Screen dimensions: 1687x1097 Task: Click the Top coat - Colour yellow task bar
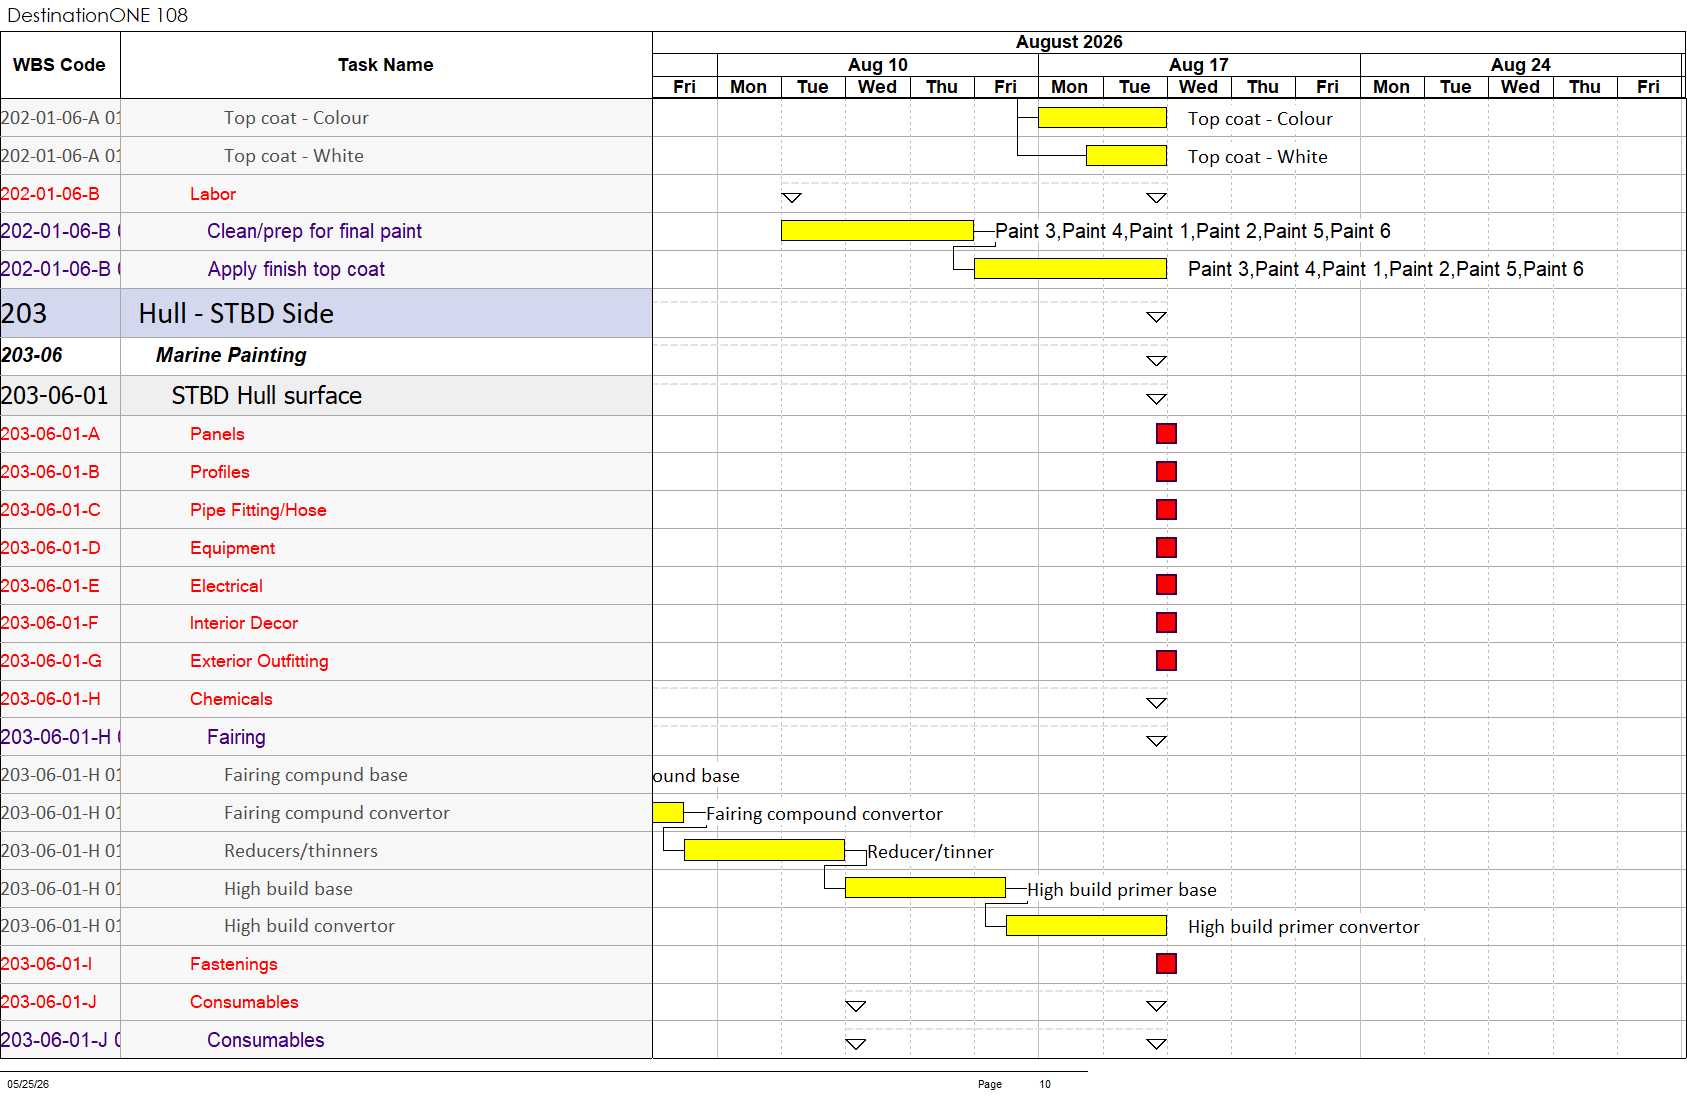click(x=1102, y=118)
